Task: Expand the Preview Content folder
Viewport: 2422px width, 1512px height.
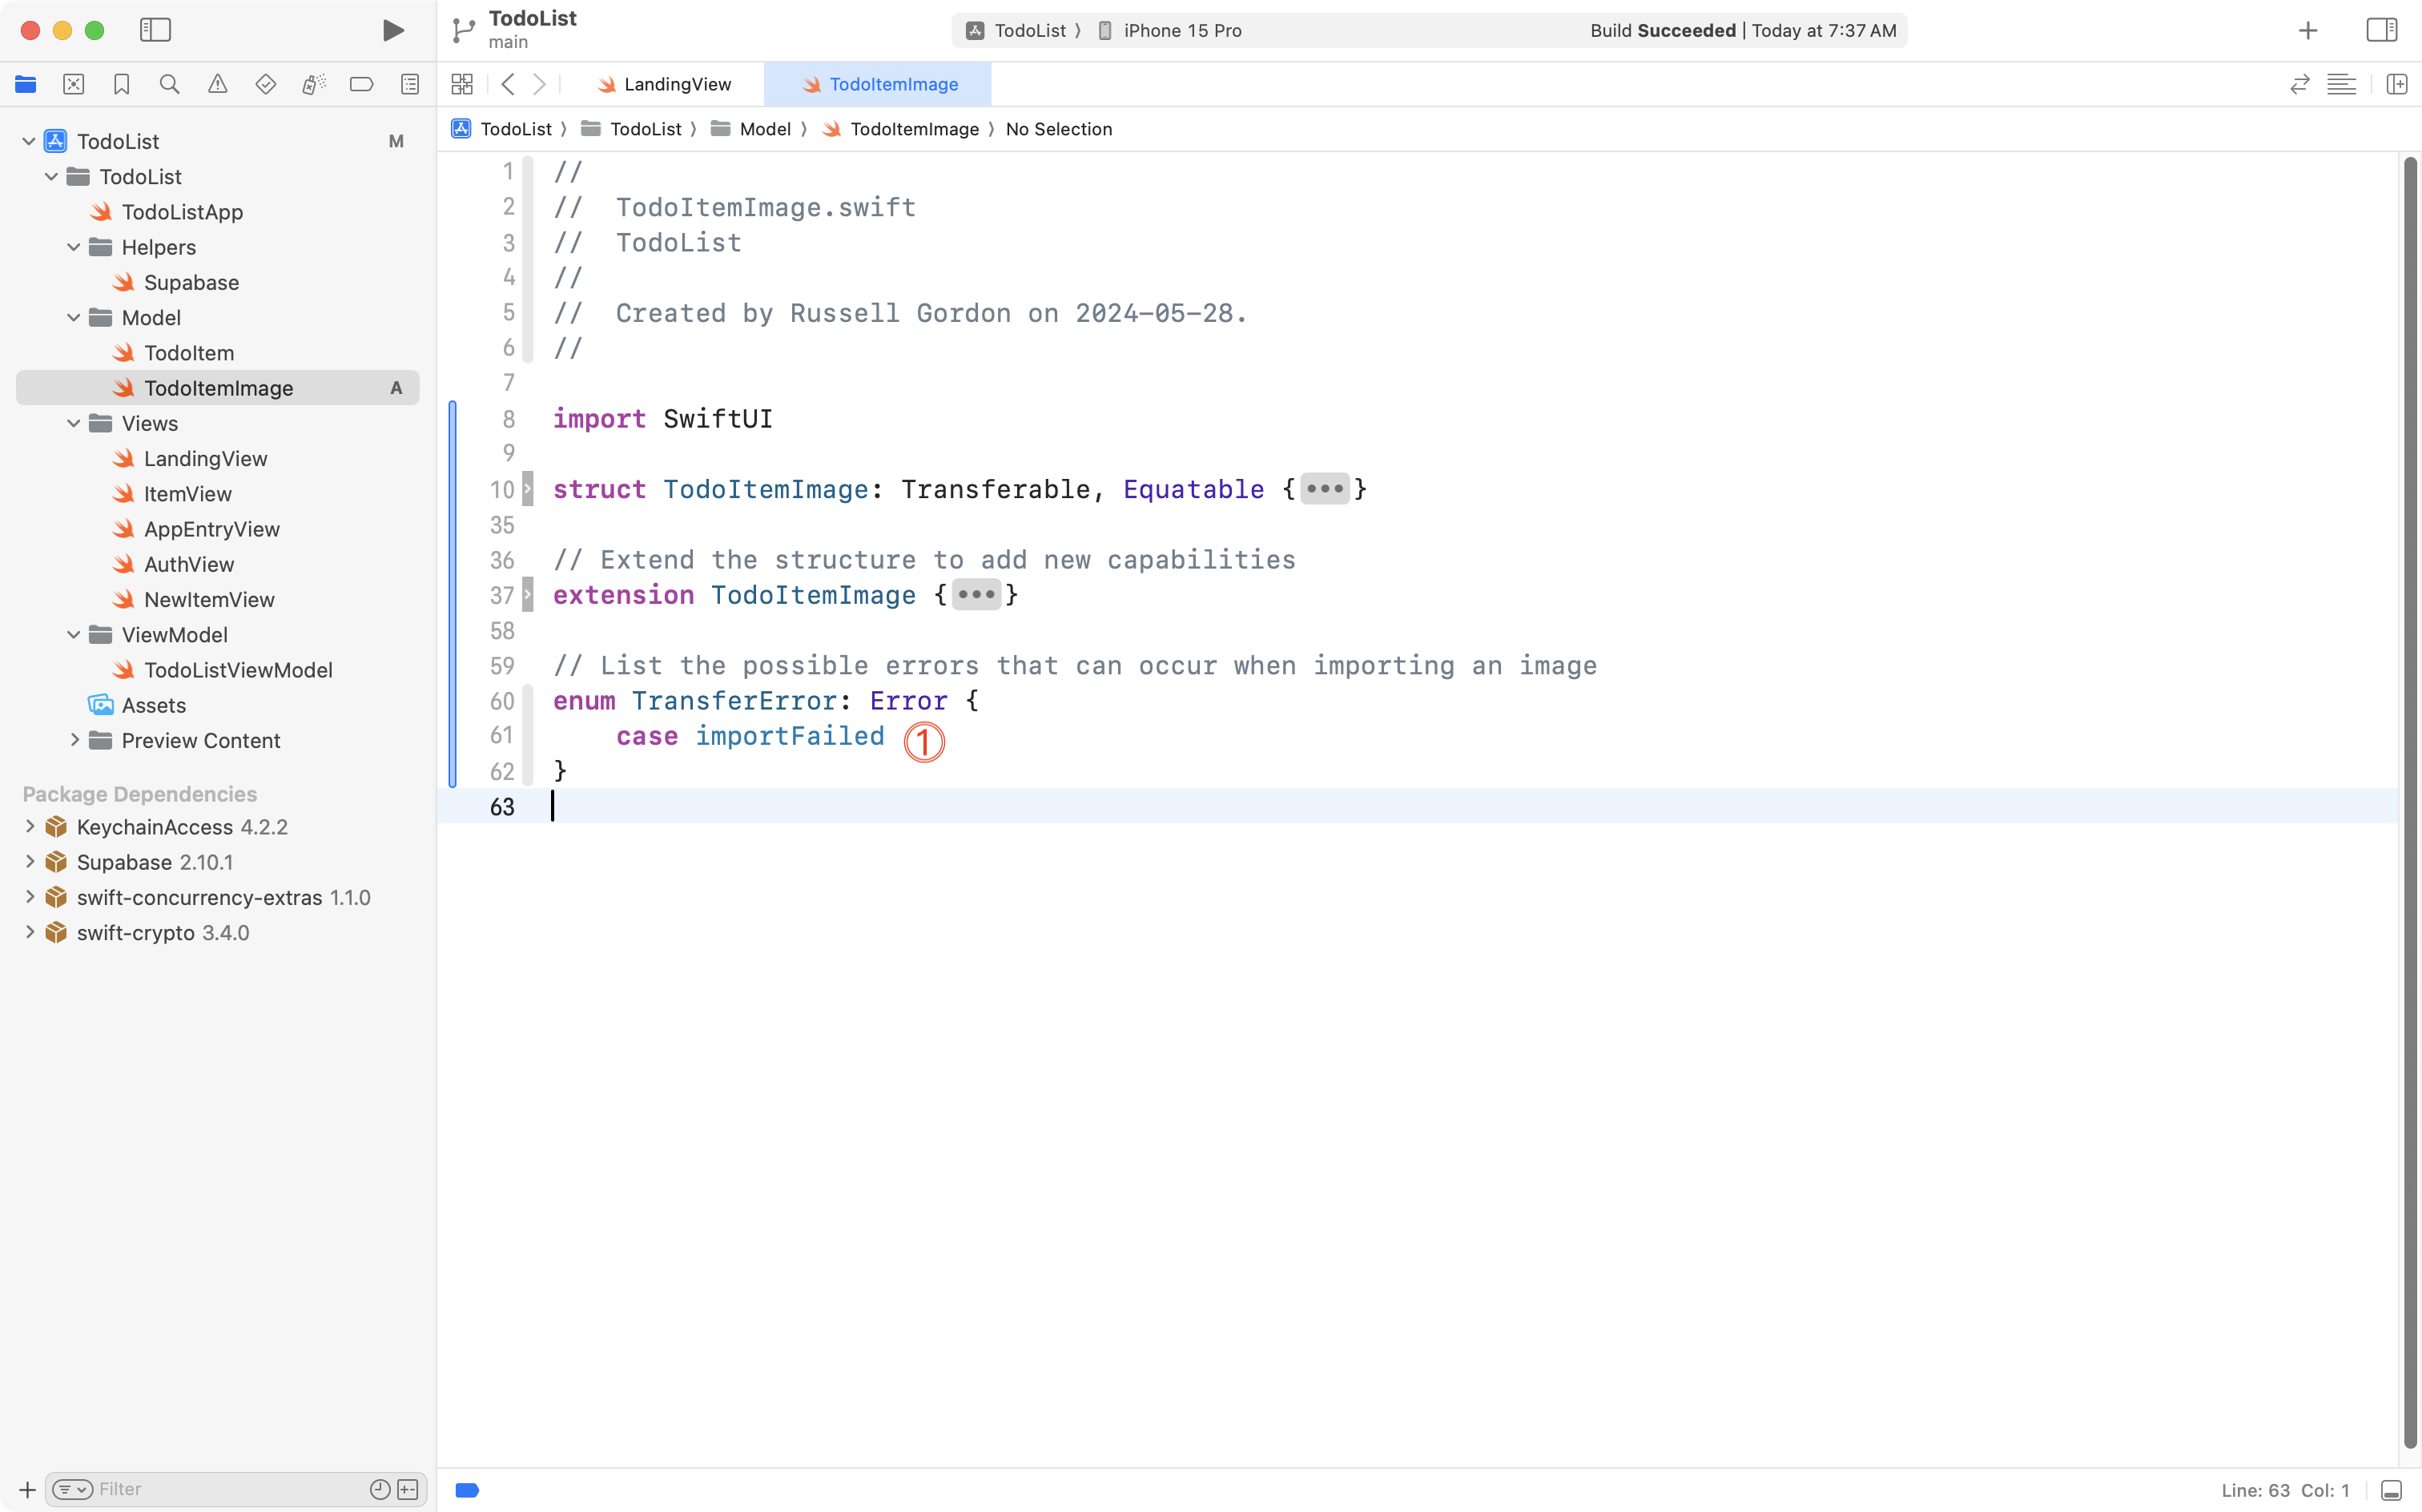Action: click(x=75, y=740)
